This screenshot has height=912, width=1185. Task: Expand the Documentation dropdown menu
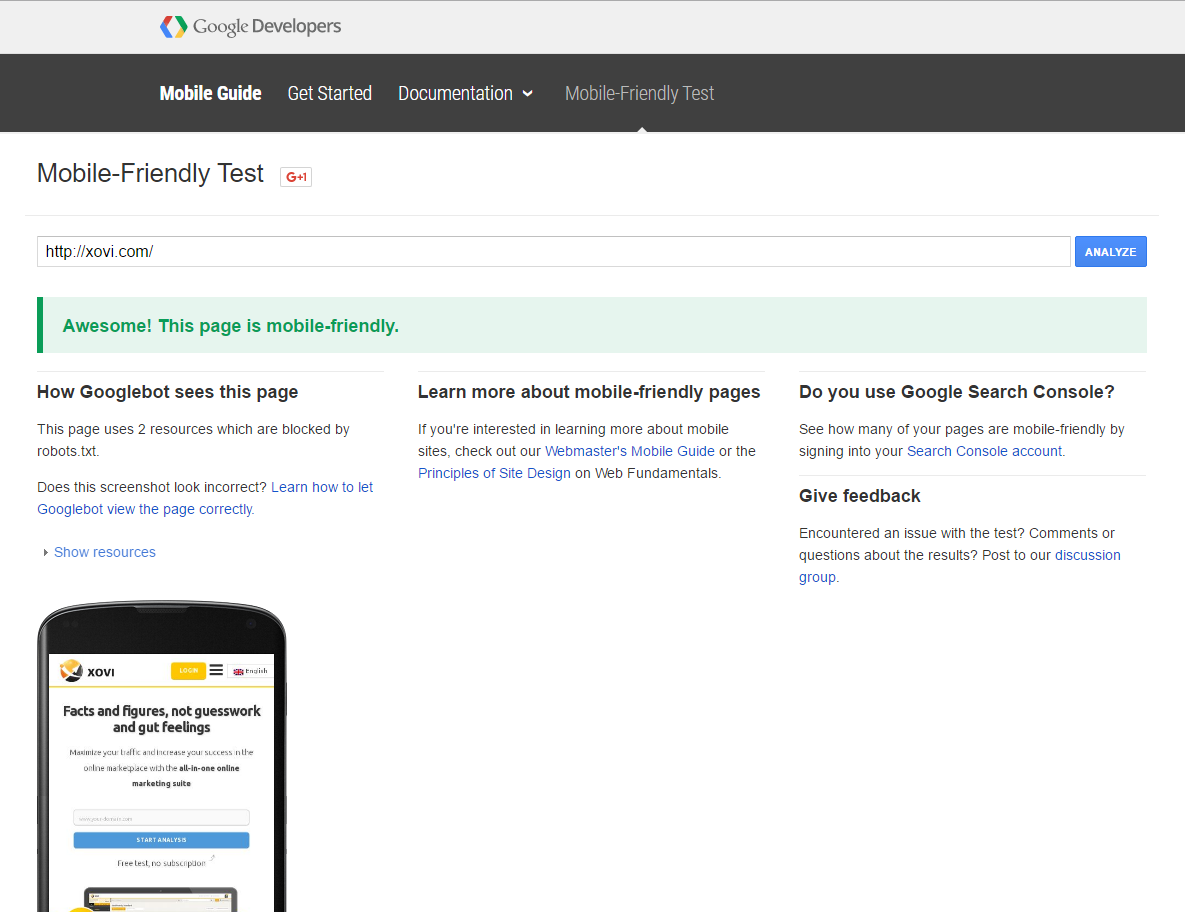point(465,93)
